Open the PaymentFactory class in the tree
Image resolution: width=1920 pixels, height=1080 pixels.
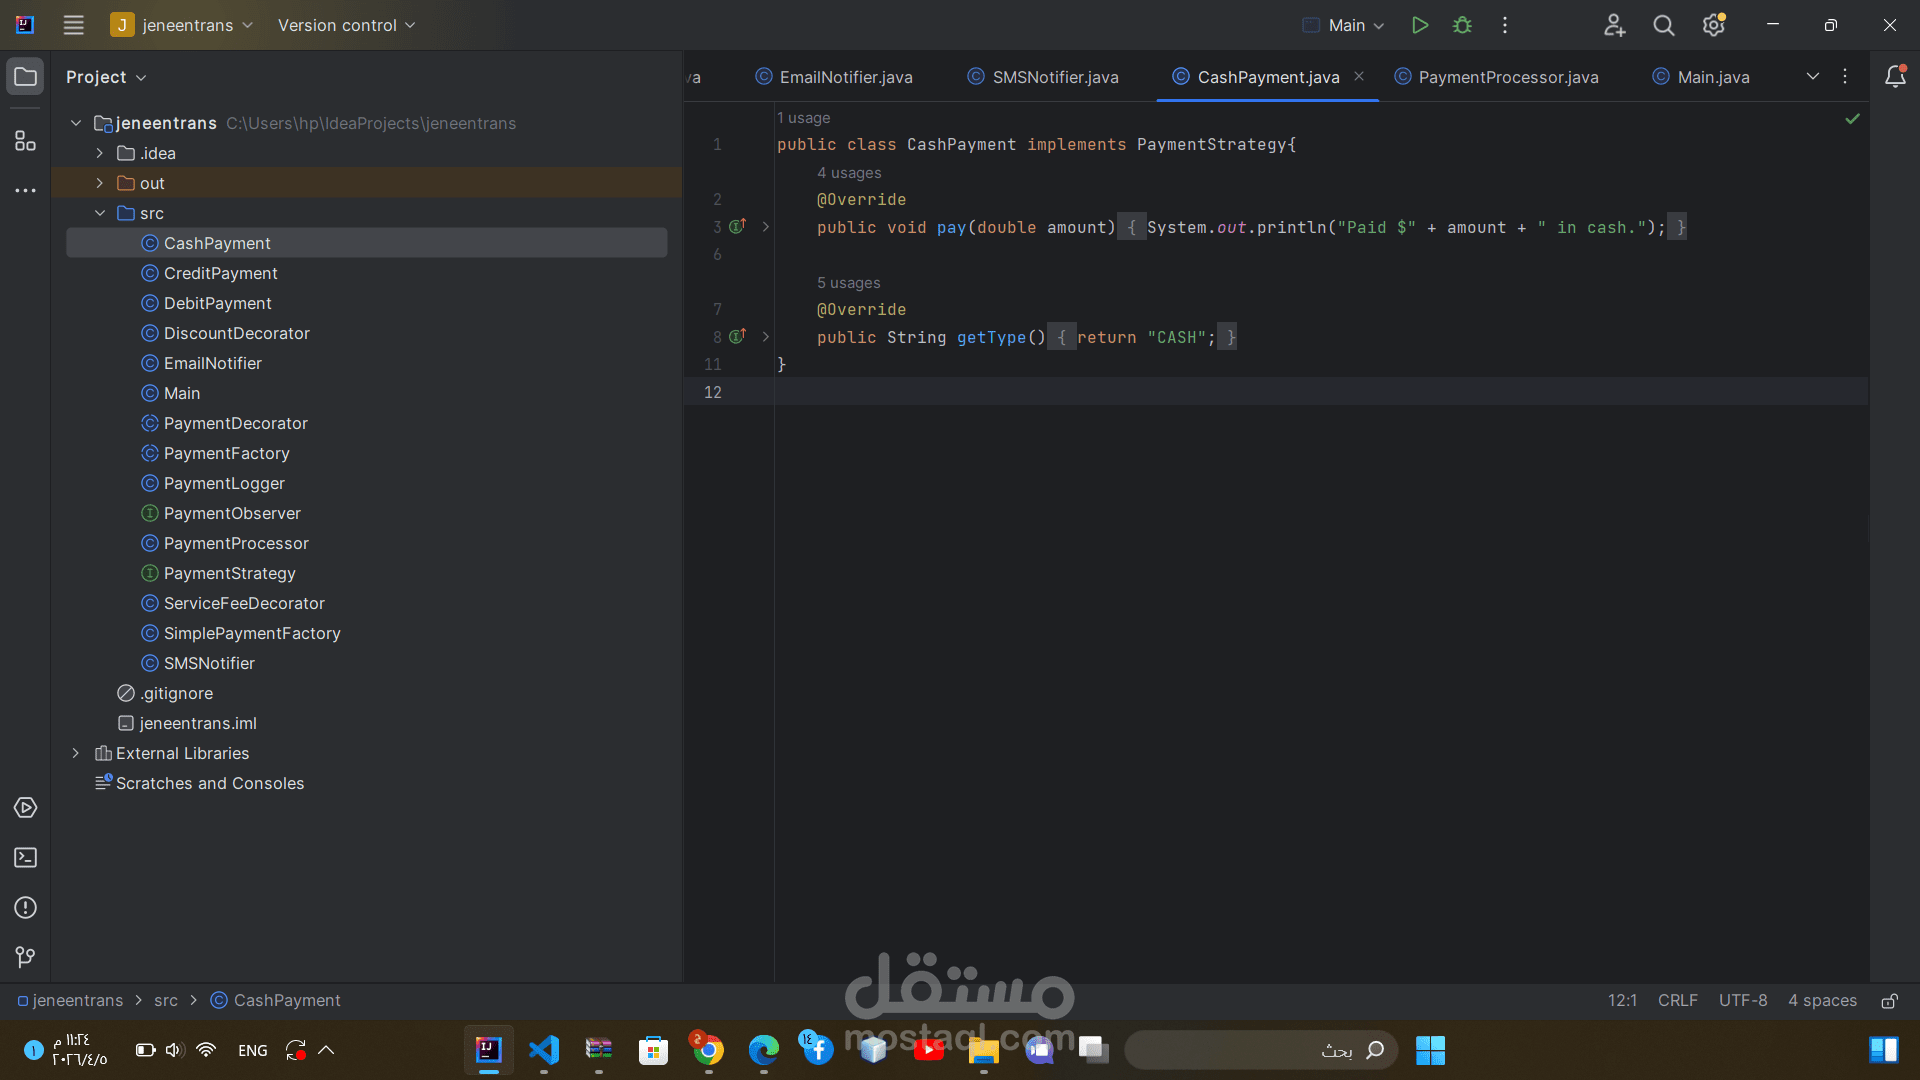(226, 453)
